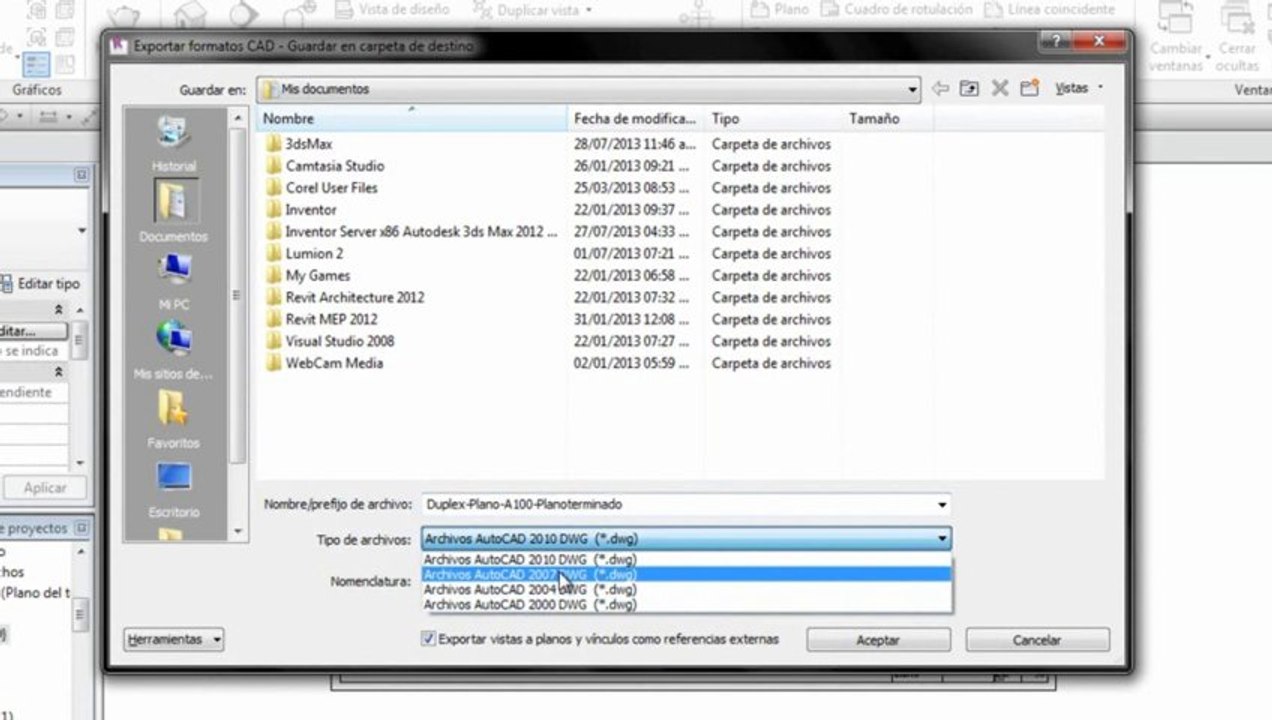Click the My Games folder icon

click(x=274, y=276)
